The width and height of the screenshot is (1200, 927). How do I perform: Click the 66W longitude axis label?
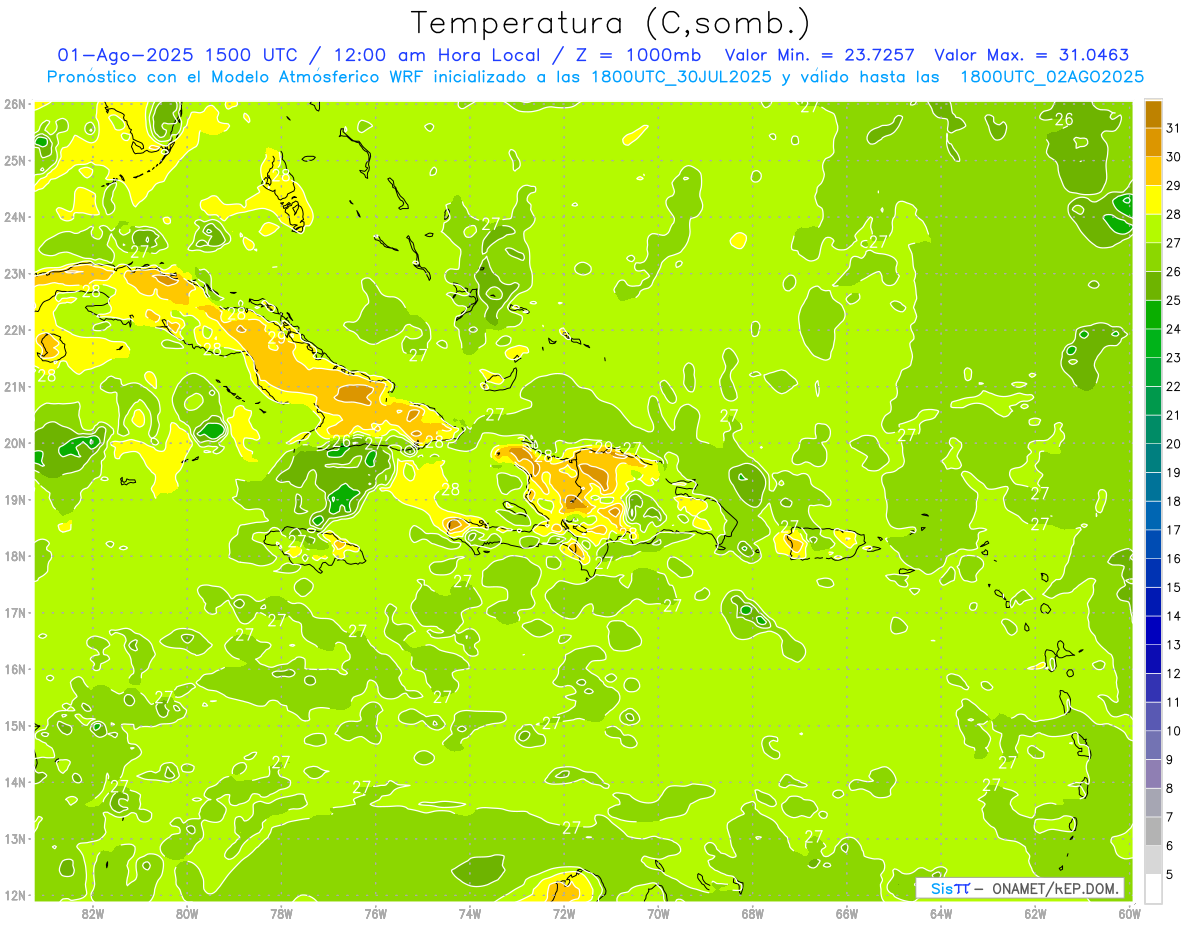tap(847, 913)
